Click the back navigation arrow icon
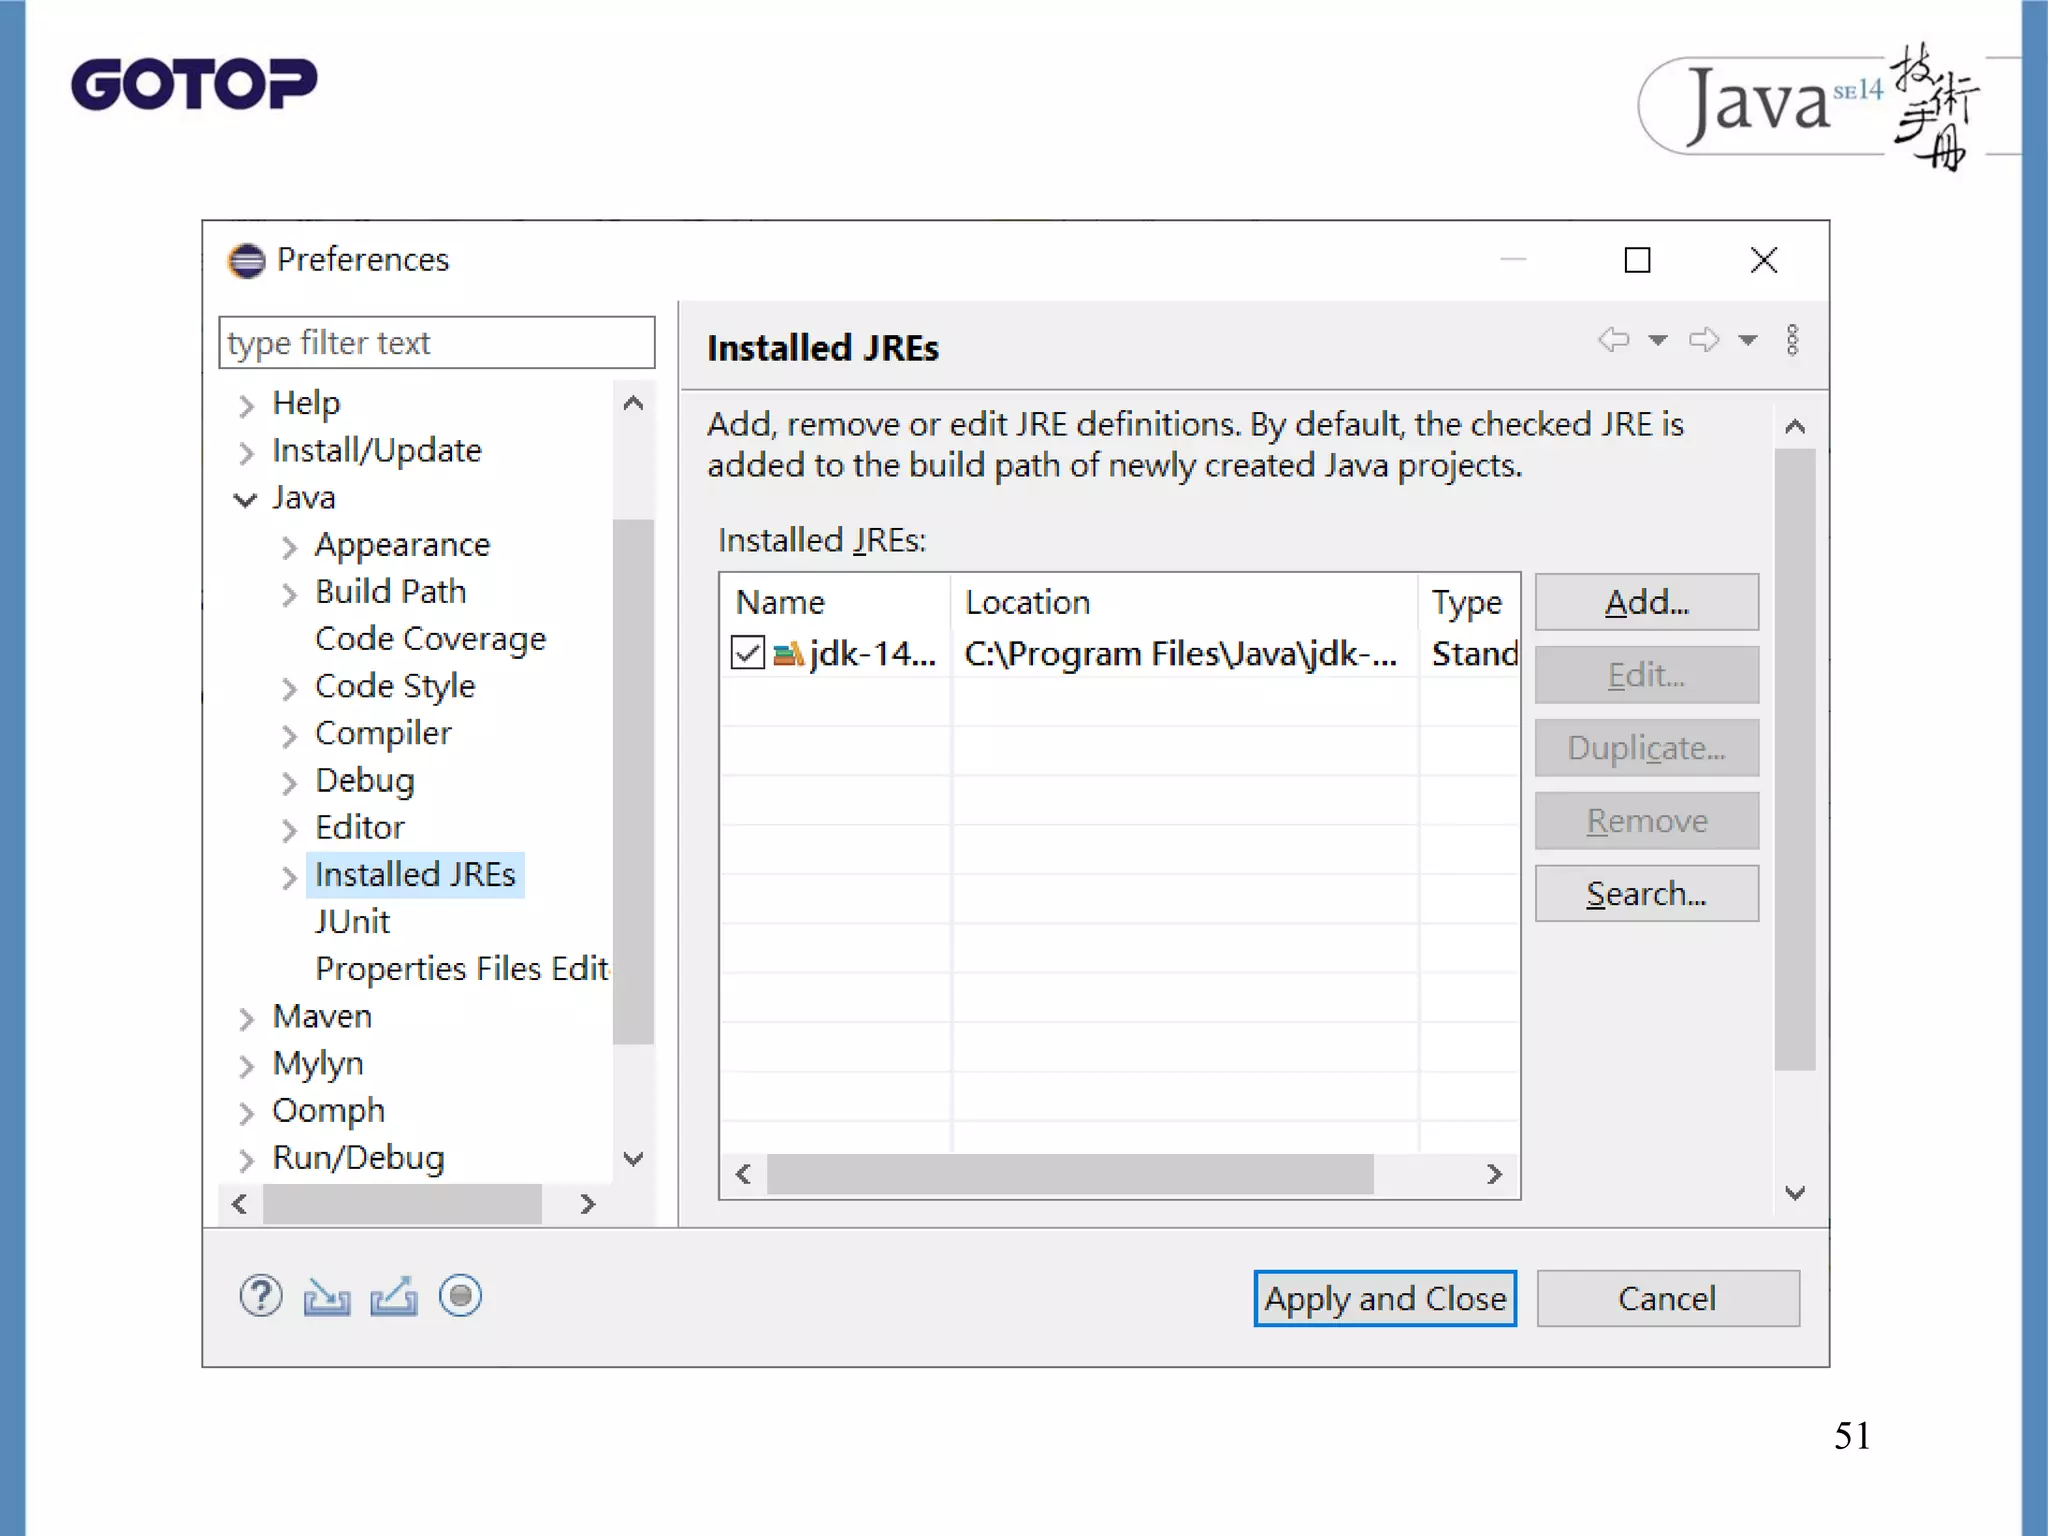Image resolution: width=2048 pixels, height=1536 pixels. coord(1613,340)
